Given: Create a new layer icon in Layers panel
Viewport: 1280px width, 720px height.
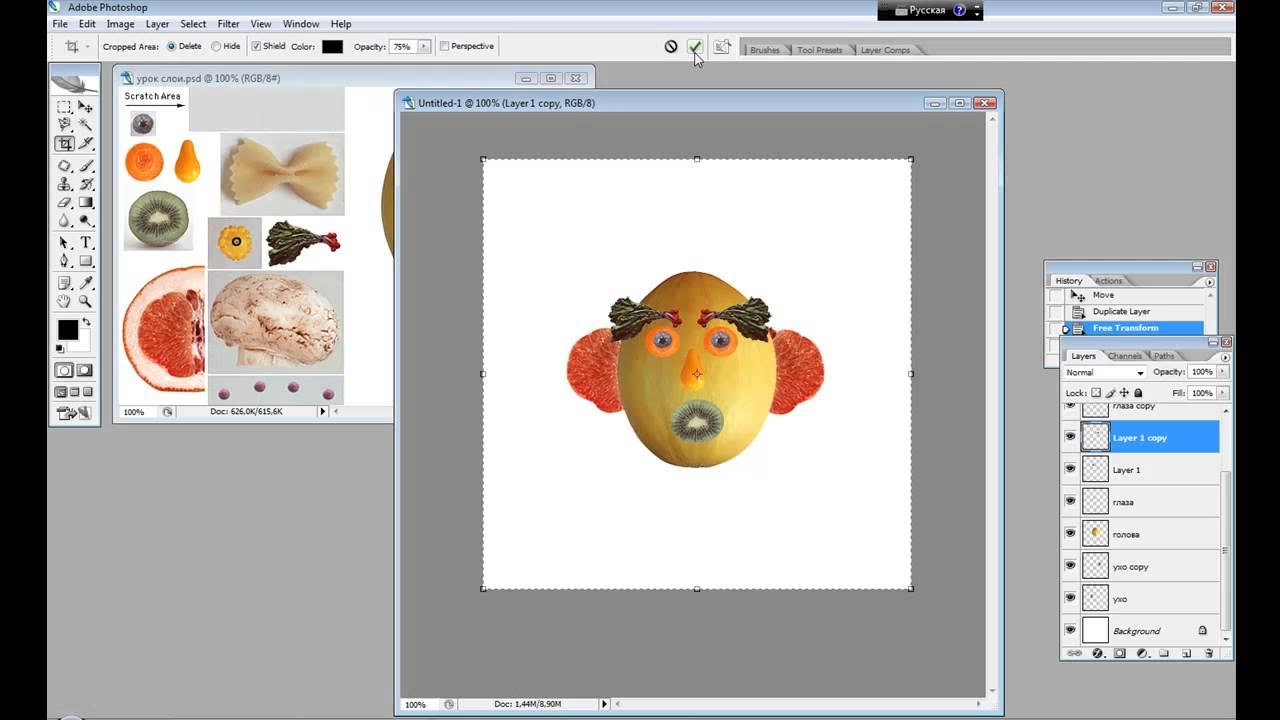Looking at the screenshot, I should [x=1186, y=653].
